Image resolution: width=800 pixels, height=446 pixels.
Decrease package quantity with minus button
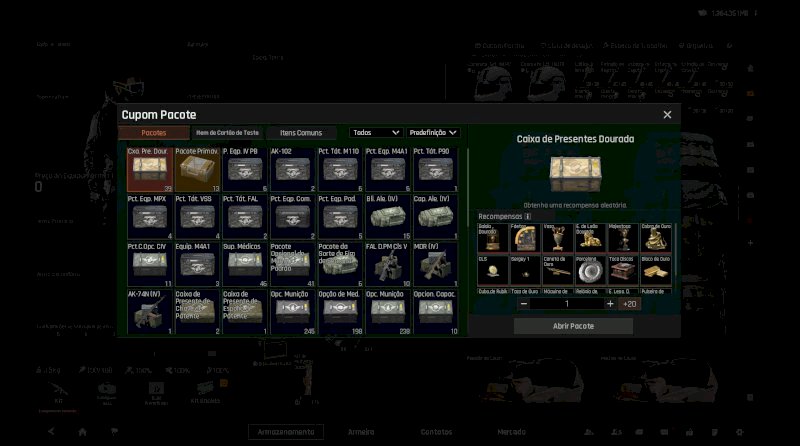[x=526, y=303]
